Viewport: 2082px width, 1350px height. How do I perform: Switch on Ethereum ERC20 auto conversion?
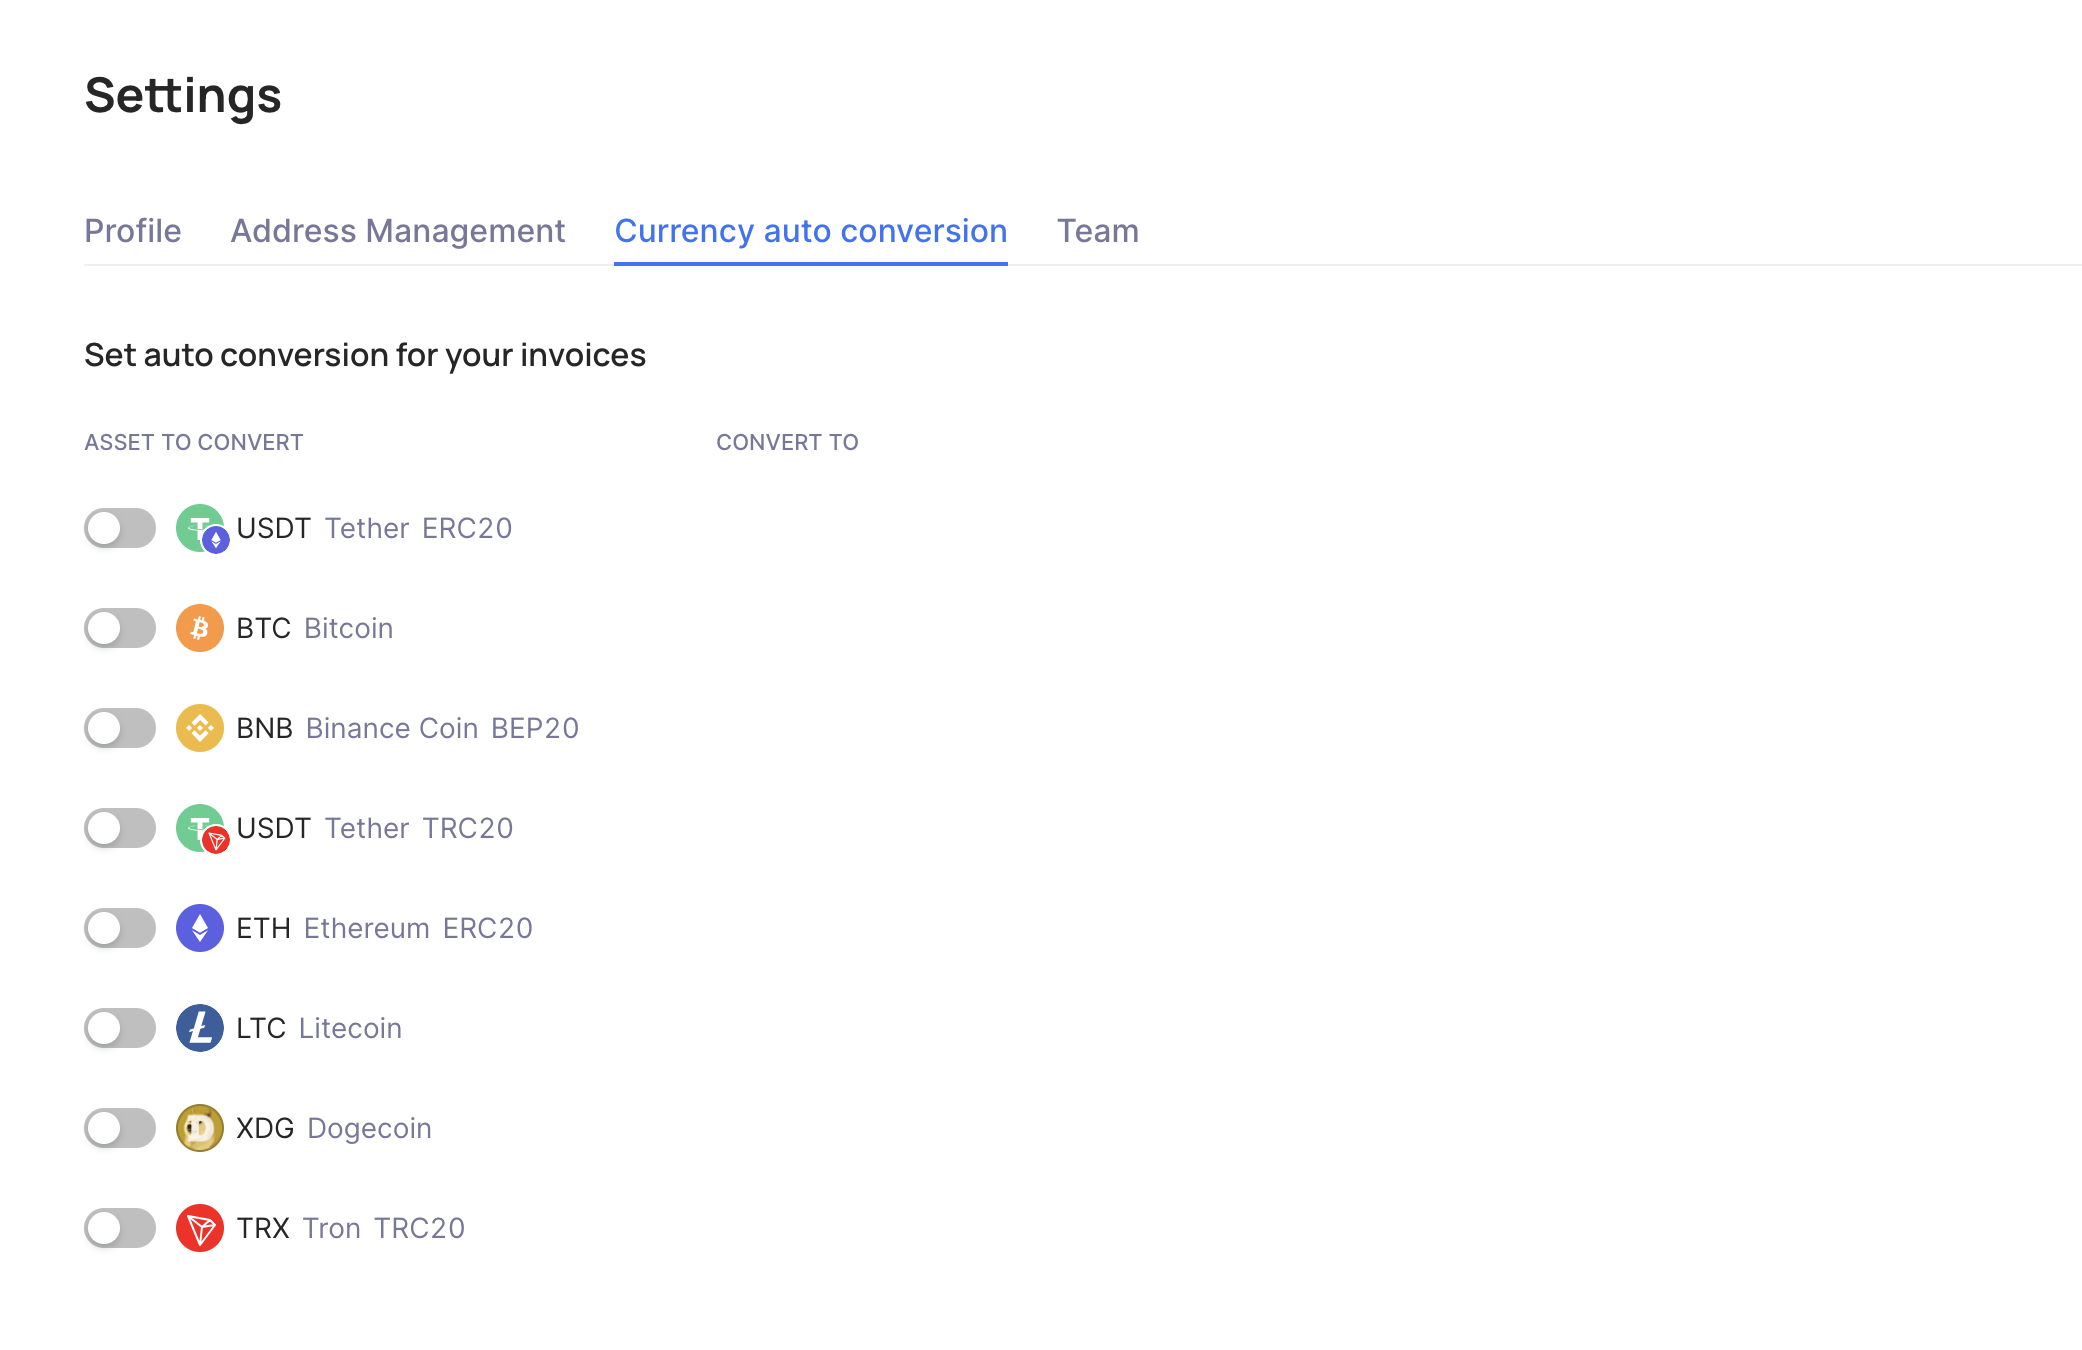click(x=120, y=928)
